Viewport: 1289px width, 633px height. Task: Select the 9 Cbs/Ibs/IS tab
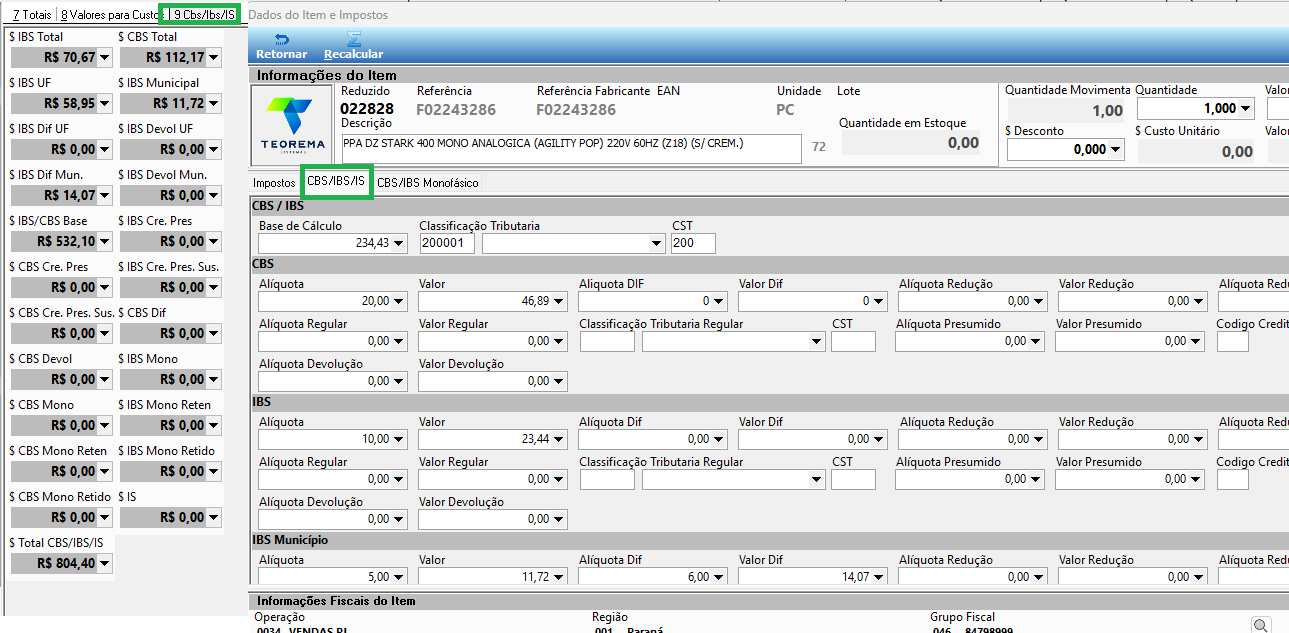click(x=205, y=15)
